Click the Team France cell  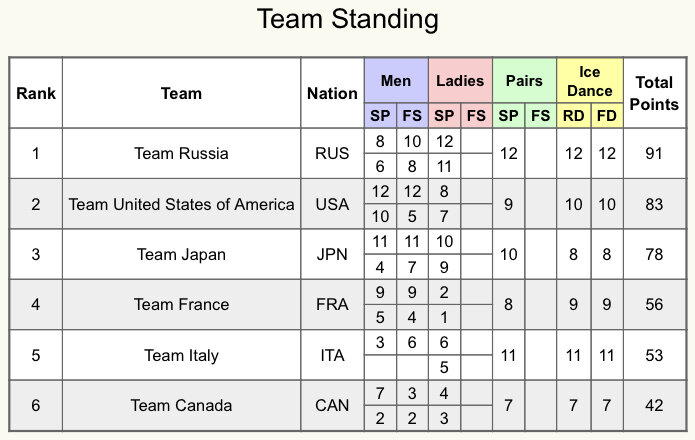(181, 304)
